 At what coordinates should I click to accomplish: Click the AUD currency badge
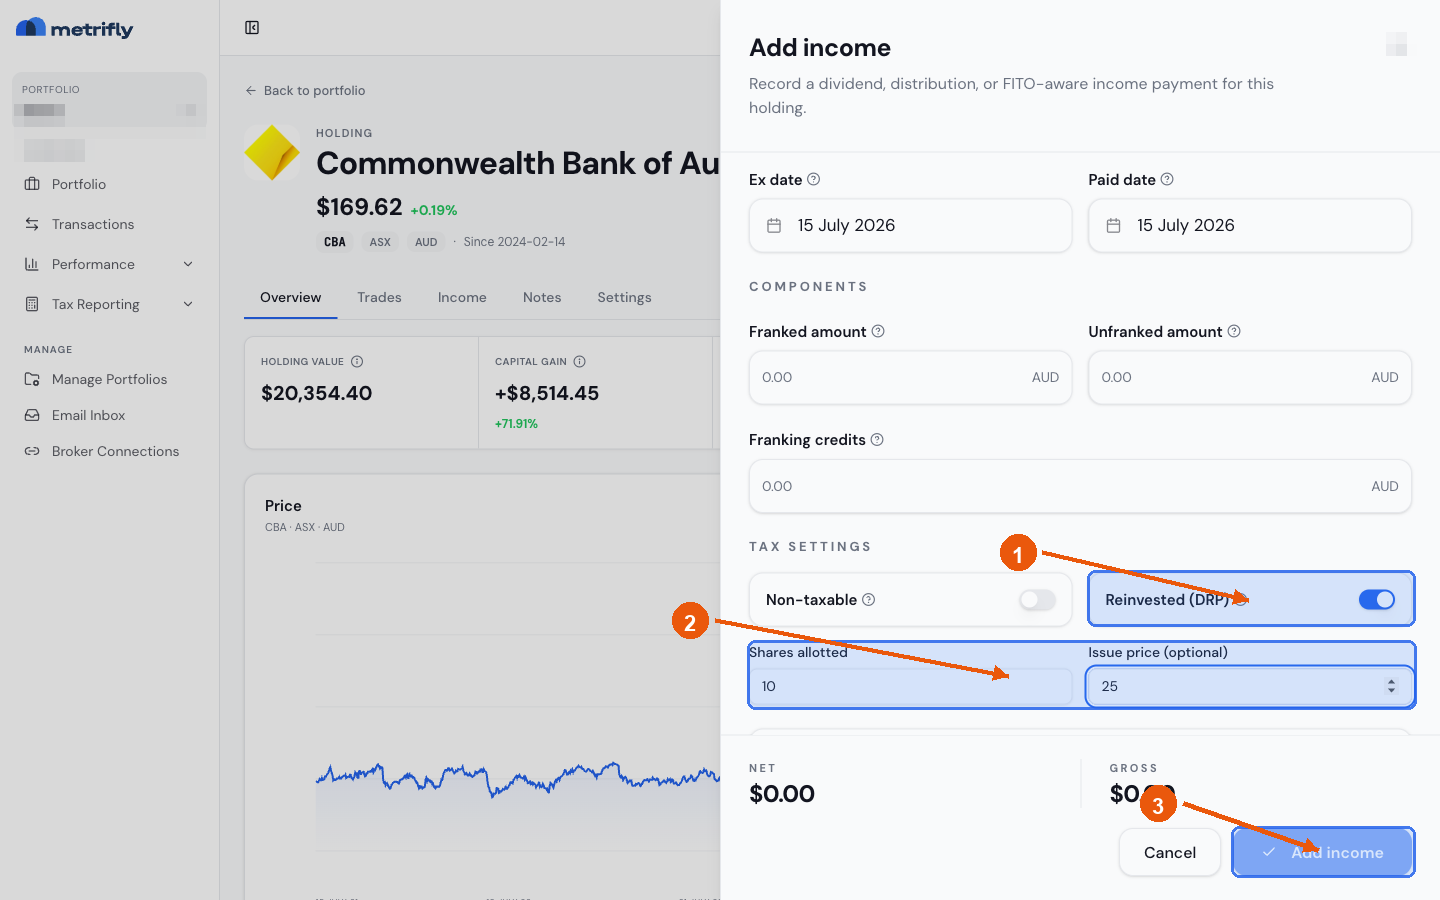click(x=426, y=242)
